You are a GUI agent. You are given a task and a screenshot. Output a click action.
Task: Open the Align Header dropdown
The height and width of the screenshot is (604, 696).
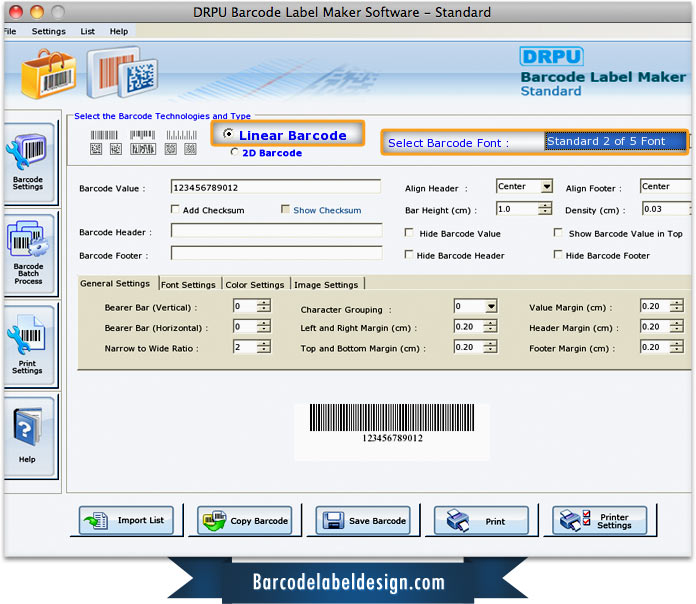524,186
